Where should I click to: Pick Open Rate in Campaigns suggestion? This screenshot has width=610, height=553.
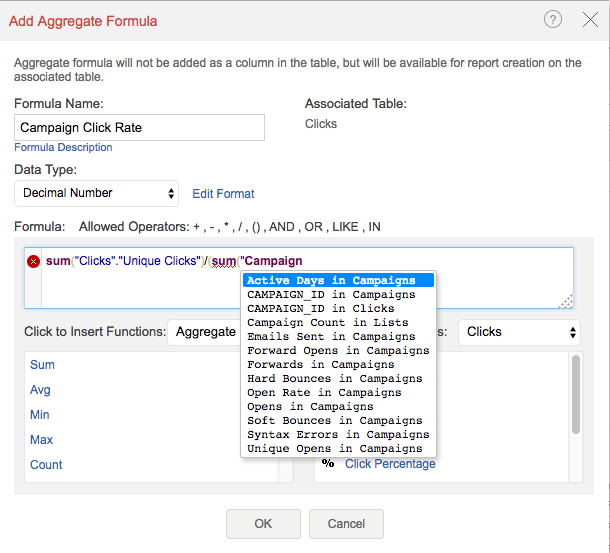(x=324, y=393)
